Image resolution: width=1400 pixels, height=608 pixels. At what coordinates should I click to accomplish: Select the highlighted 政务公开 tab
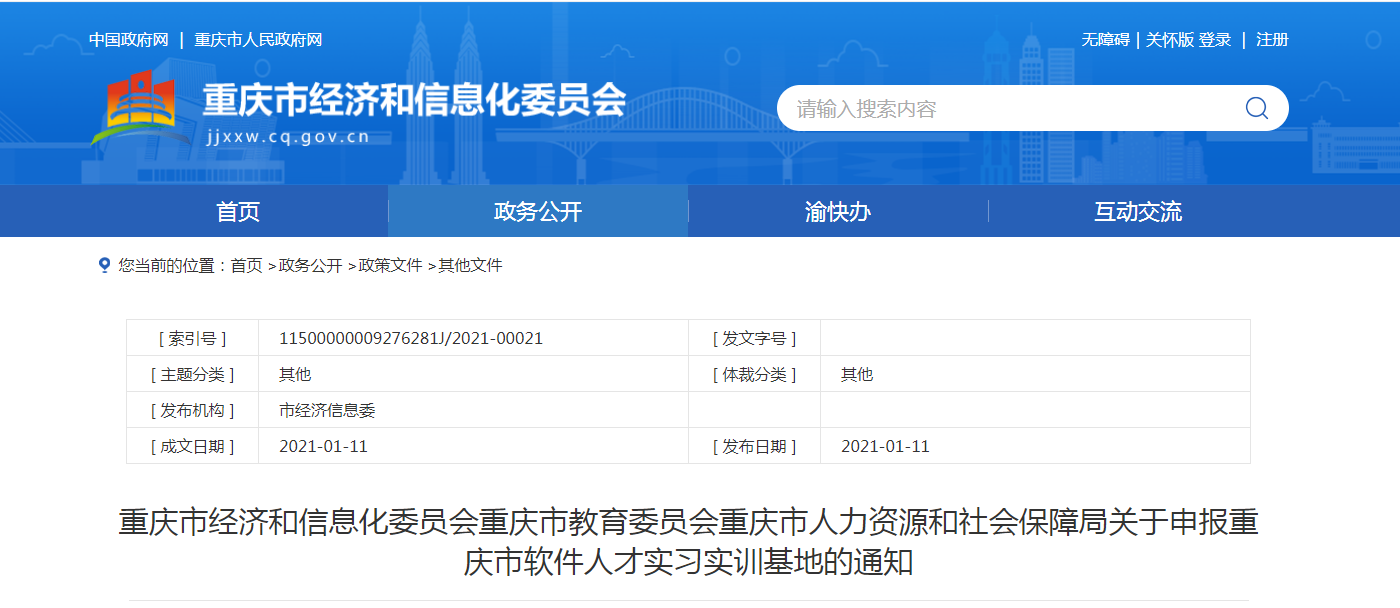point(537,211)
